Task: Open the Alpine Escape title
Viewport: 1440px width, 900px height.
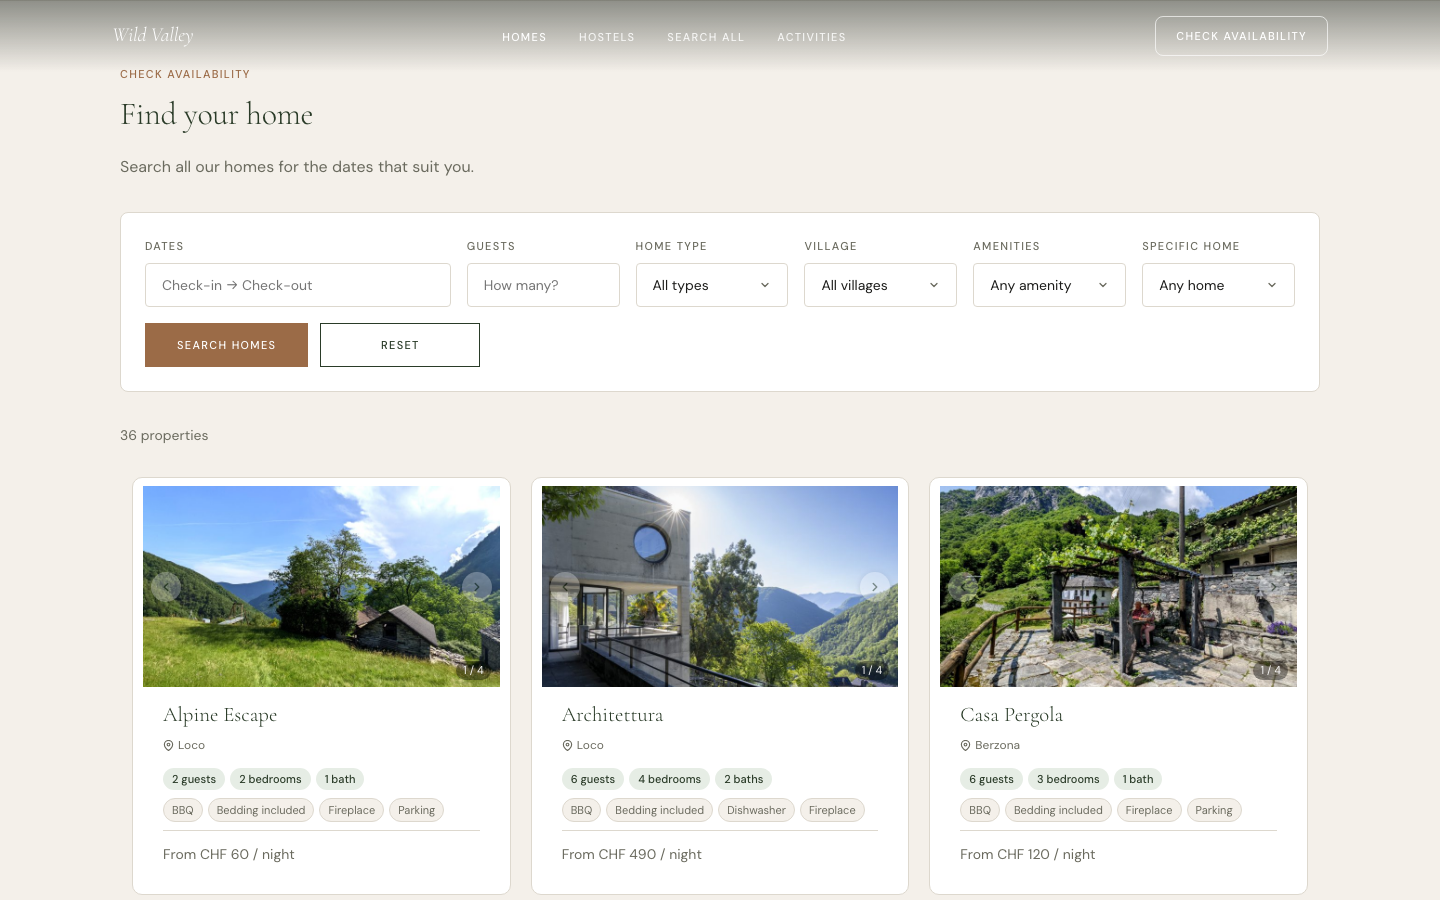Action: 220,715
